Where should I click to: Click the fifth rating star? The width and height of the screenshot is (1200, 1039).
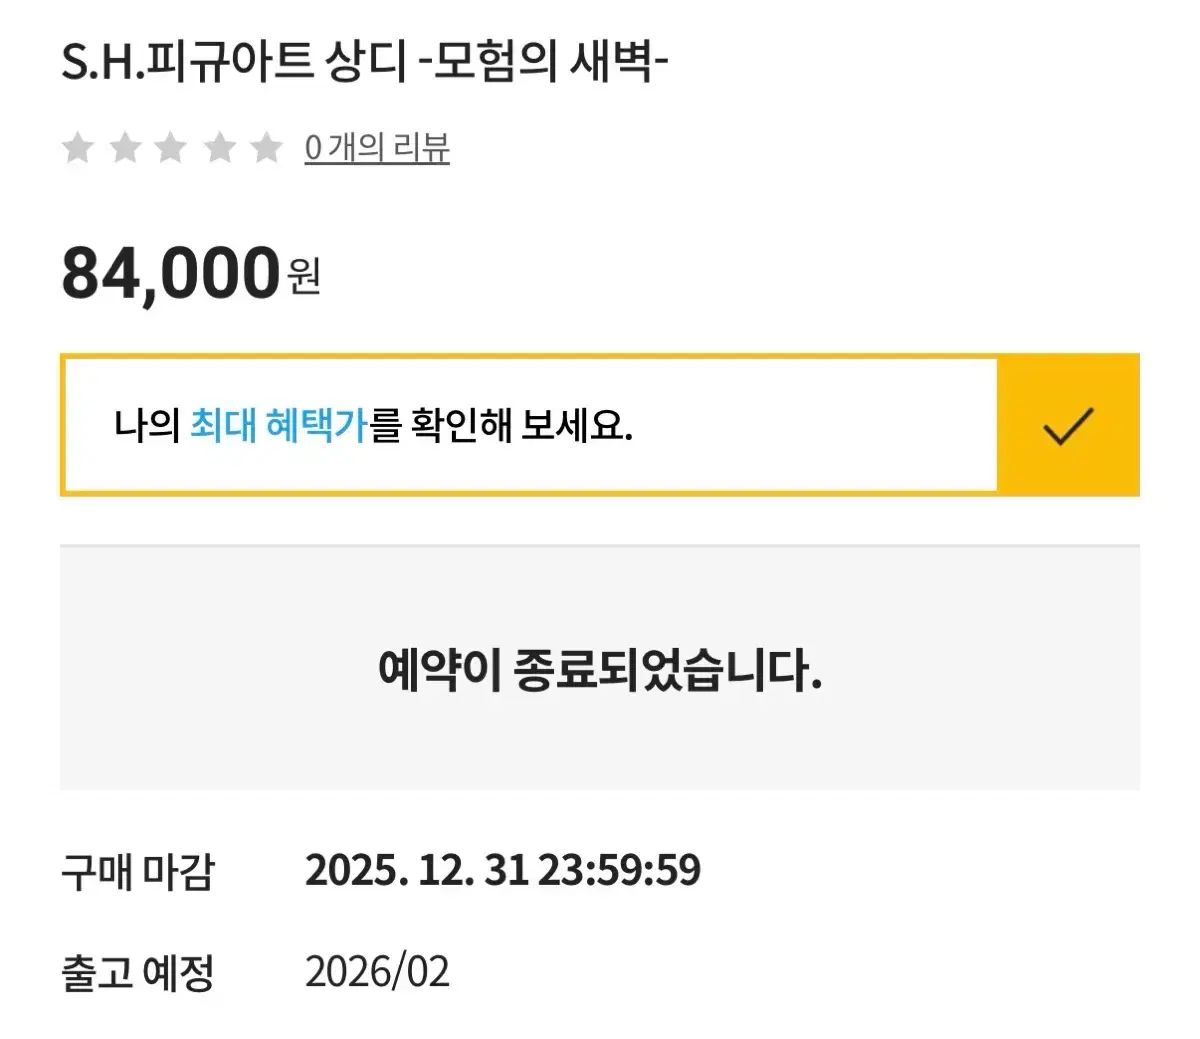click(x=266, y=148)
